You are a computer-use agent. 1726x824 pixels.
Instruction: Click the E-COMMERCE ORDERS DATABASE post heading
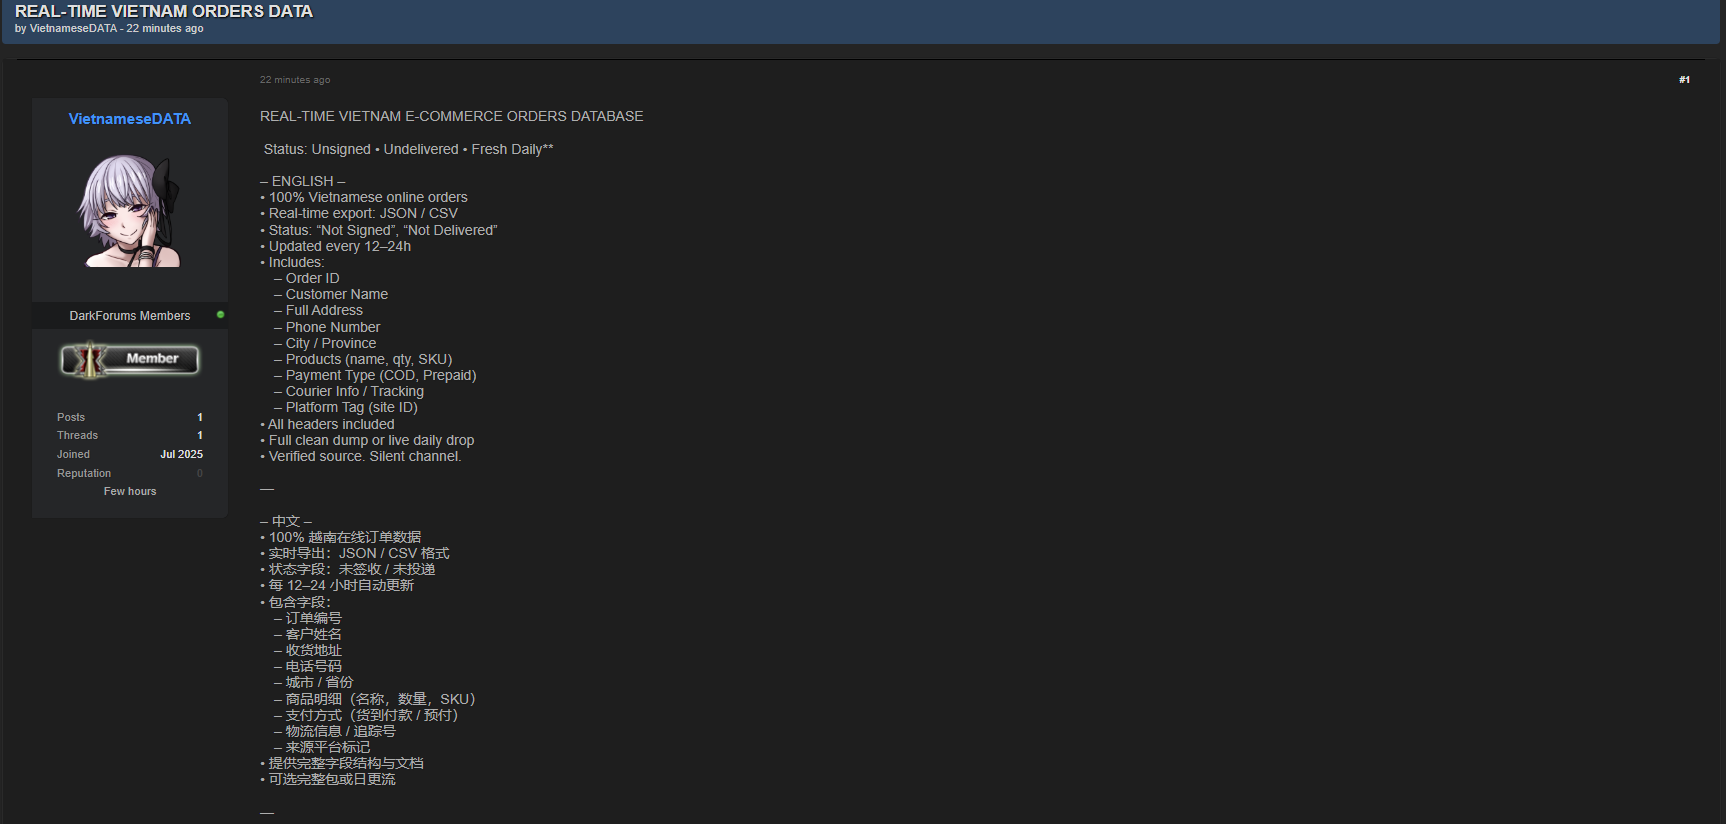point(451,117)
